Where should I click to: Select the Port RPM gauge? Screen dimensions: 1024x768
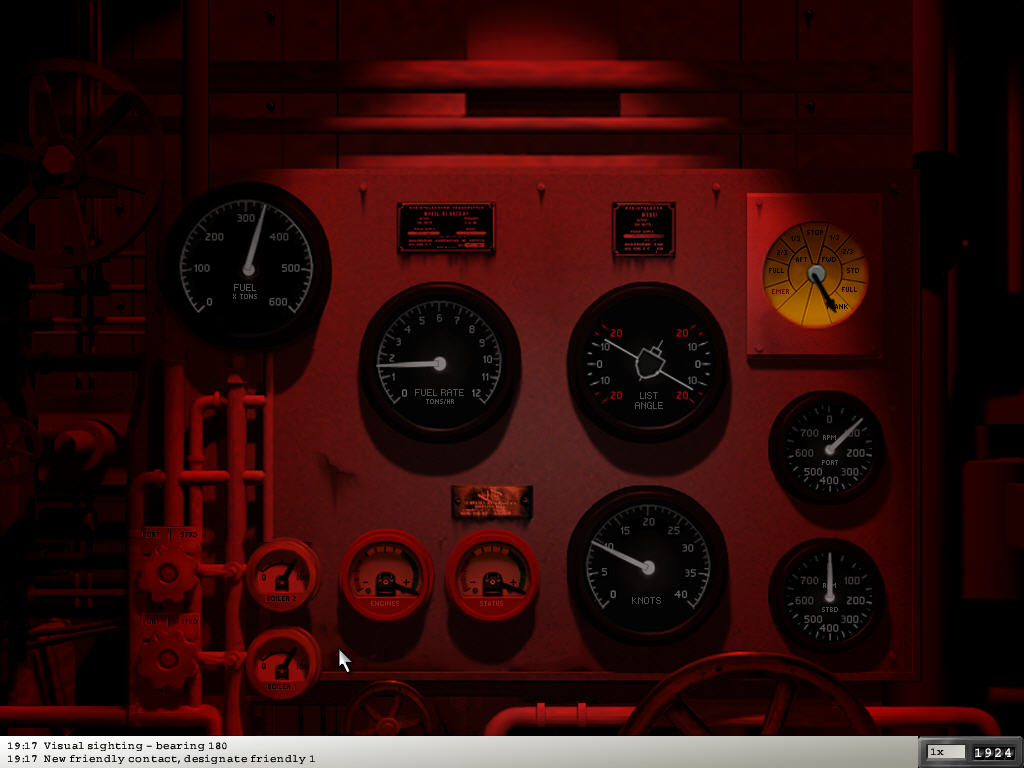pos(827,448)
